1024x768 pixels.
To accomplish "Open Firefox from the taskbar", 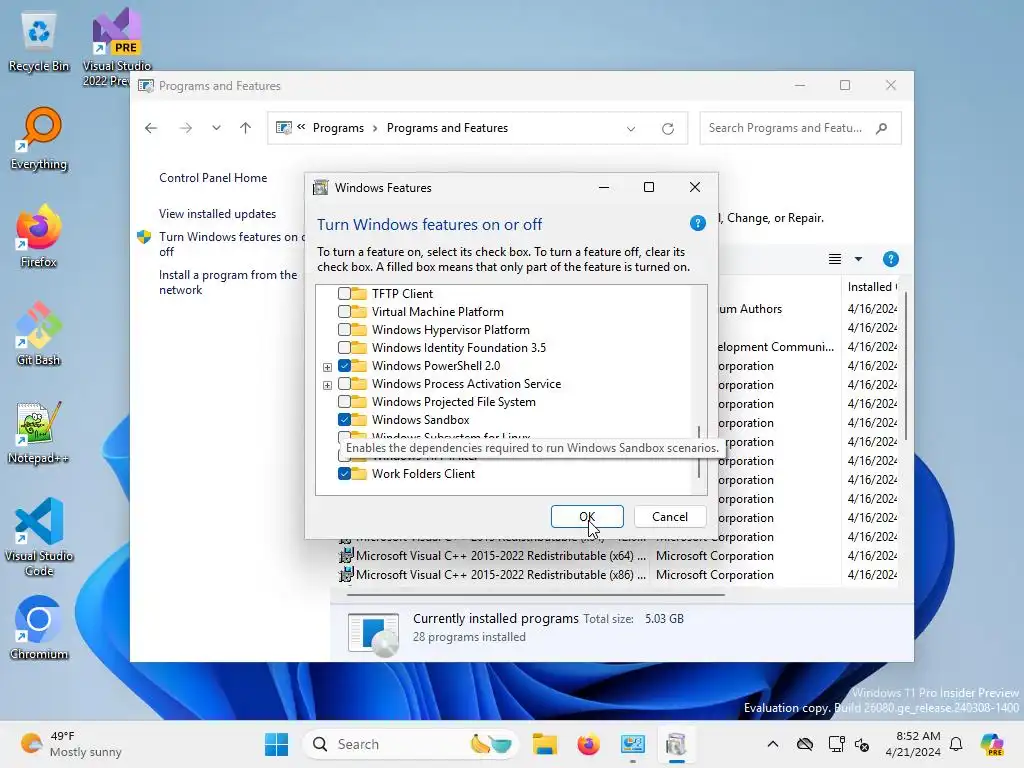I will 588,744.
